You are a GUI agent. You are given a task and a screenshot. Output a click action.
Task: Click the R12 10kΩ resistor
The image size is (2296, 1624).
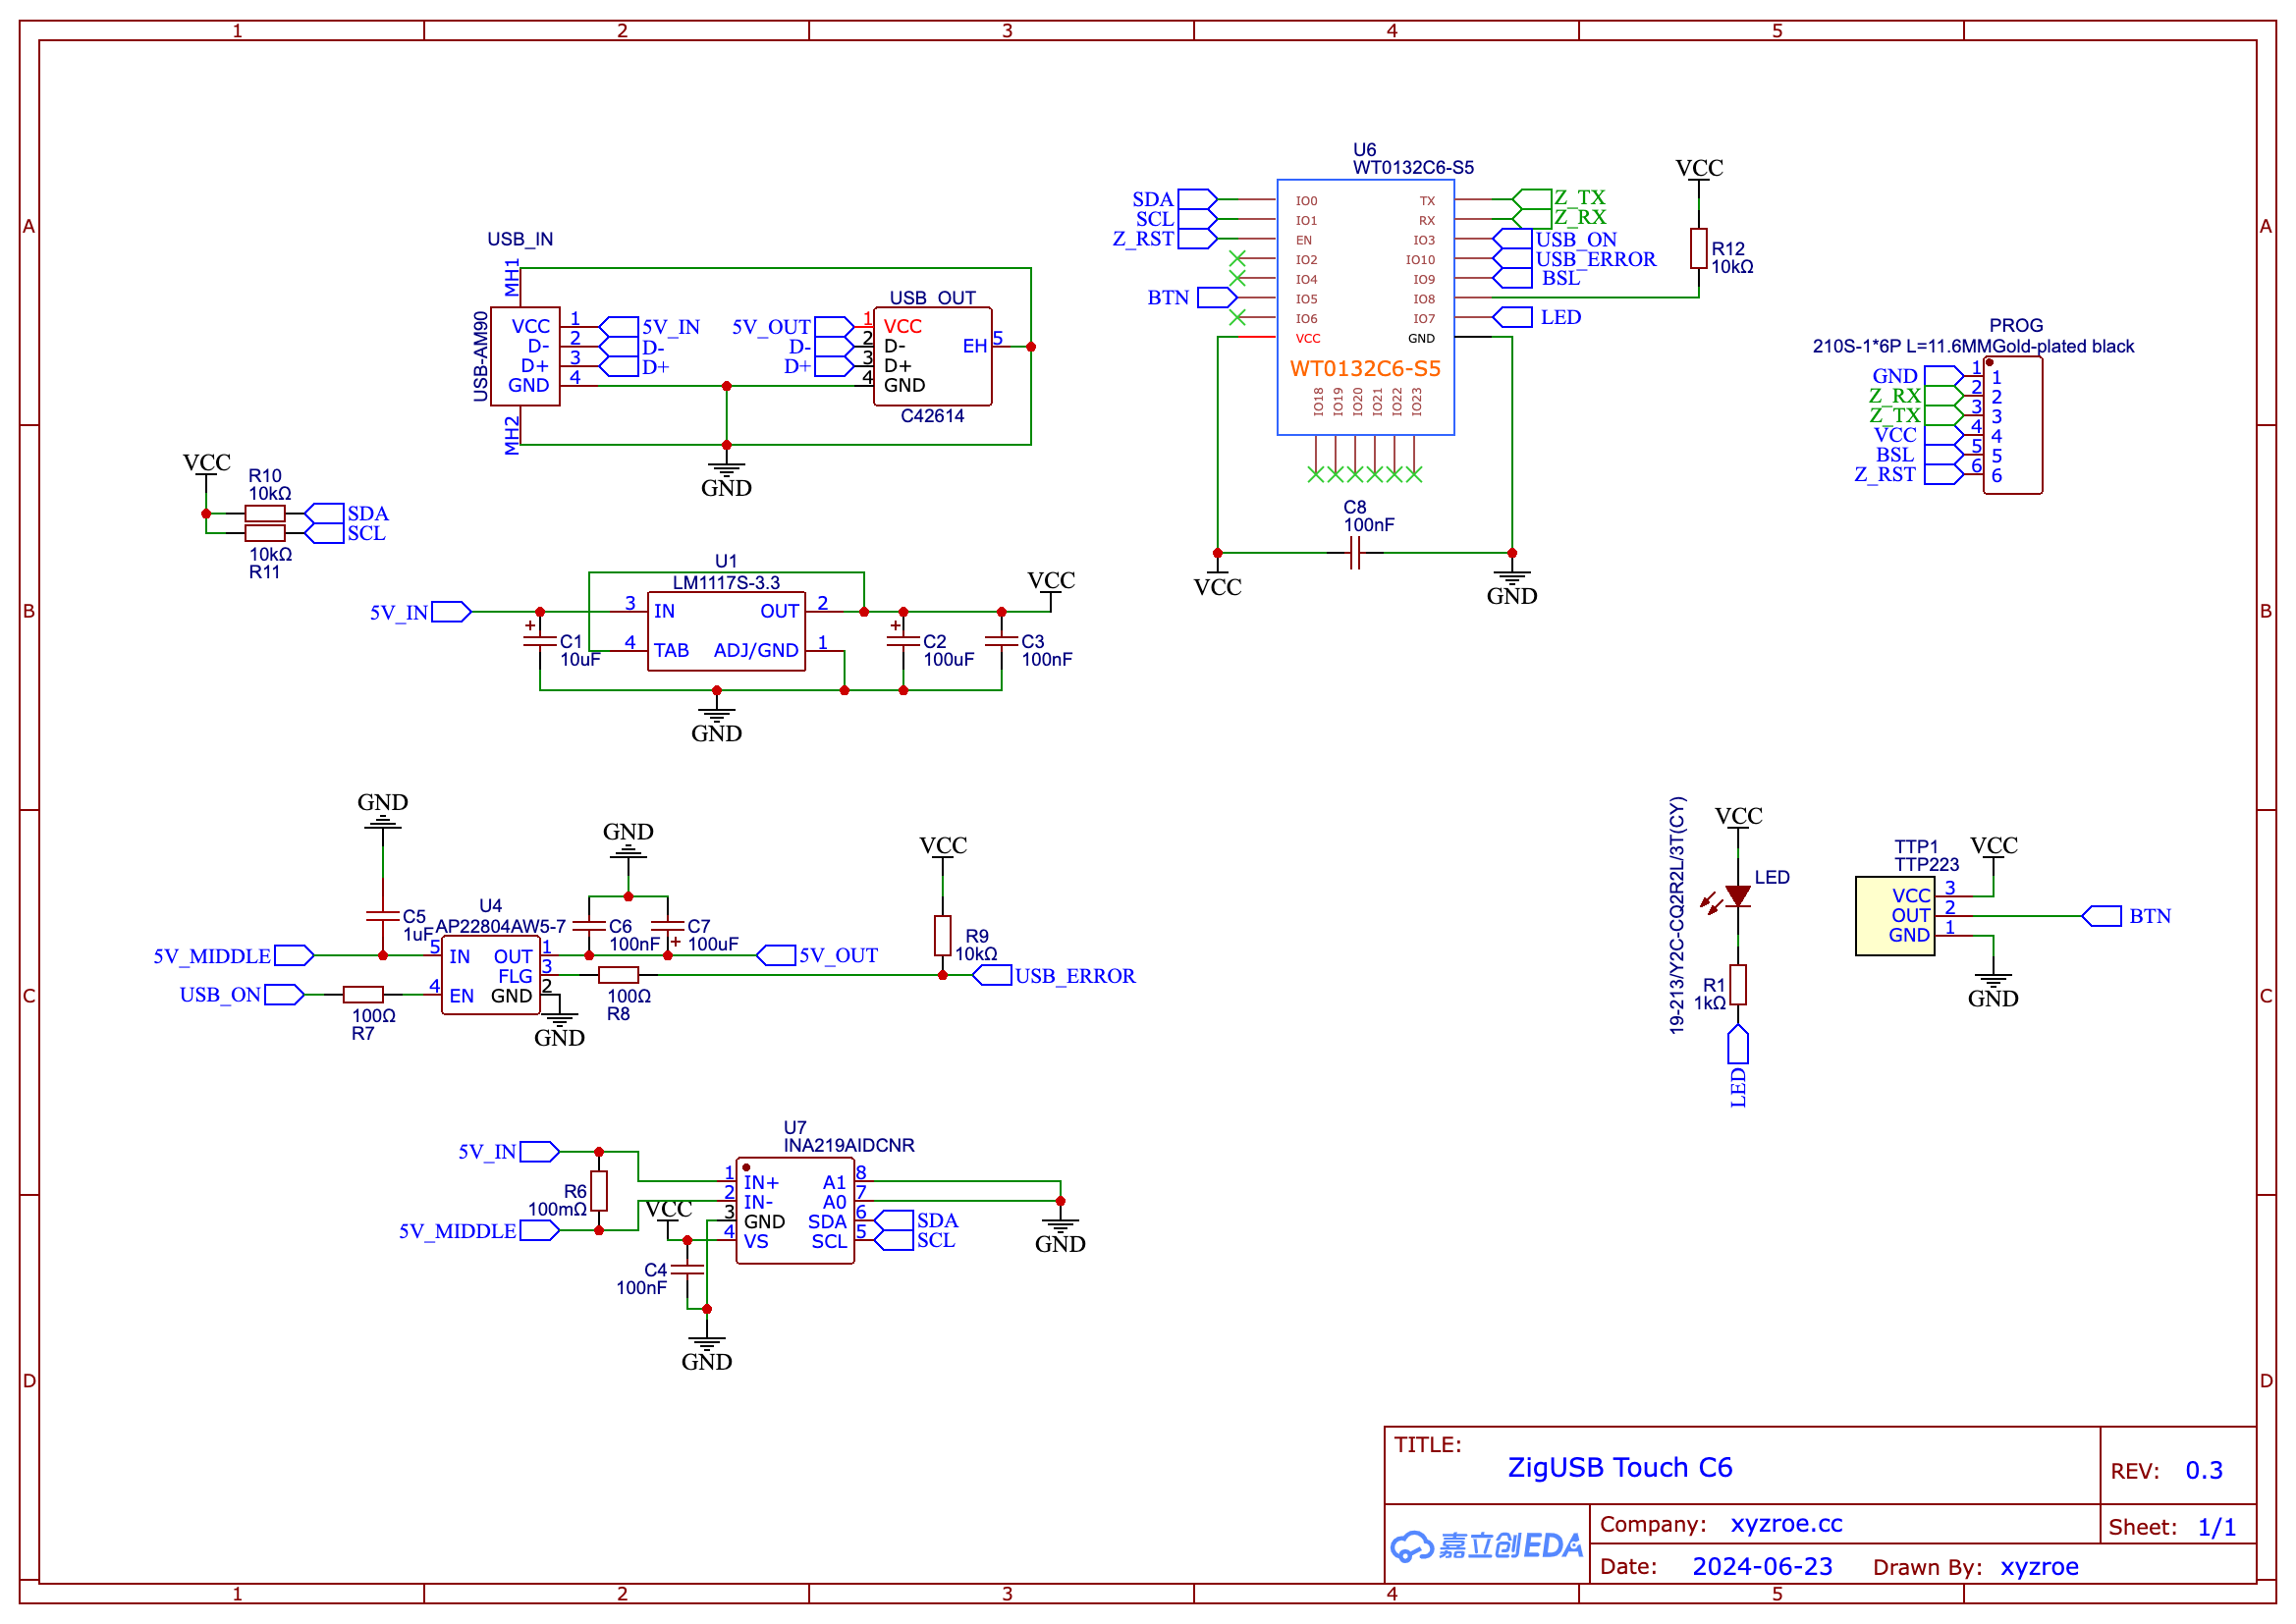click(x=1699, y=248)
